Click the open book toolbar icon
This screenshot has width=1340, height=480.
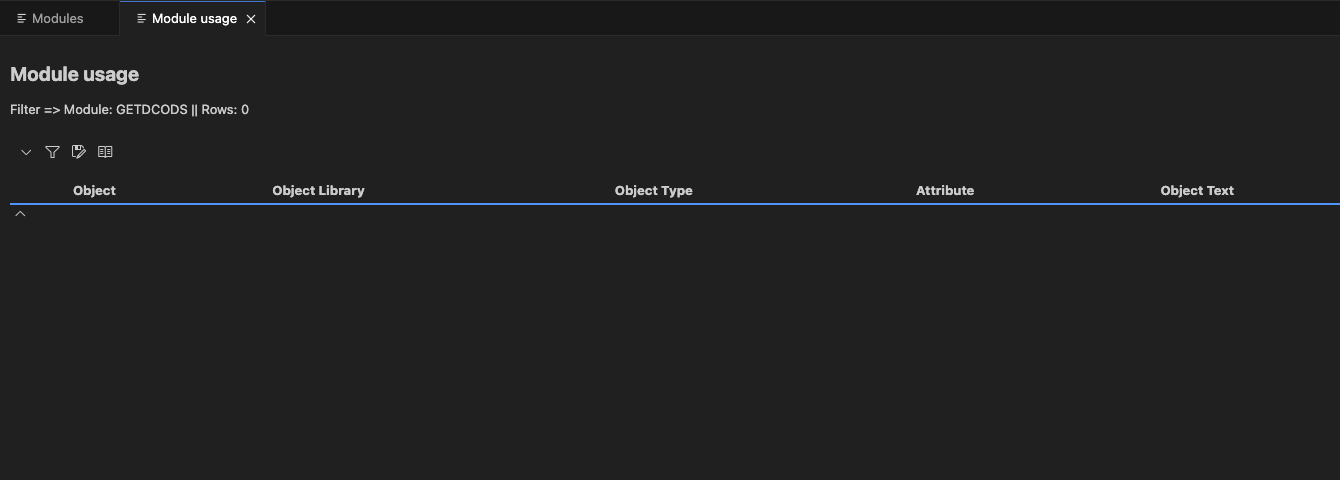[105, 152]
